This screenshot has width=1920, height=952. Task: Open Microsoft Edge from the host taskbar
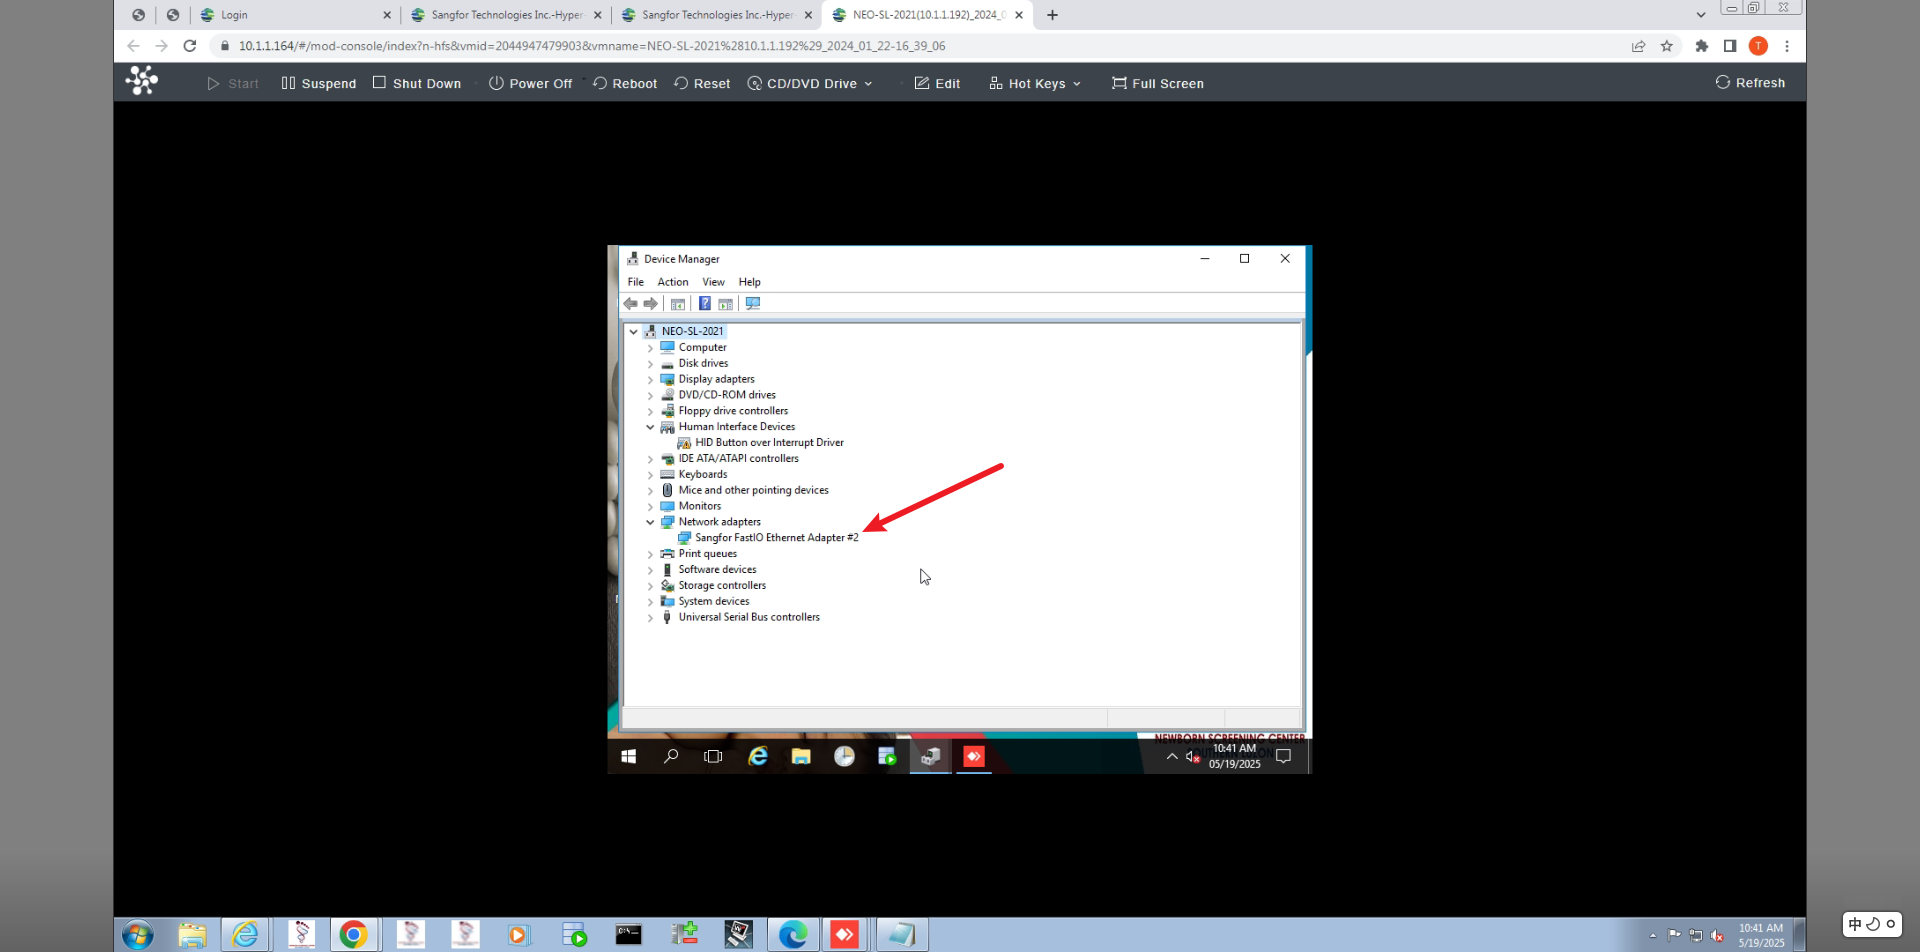[793, 935]
